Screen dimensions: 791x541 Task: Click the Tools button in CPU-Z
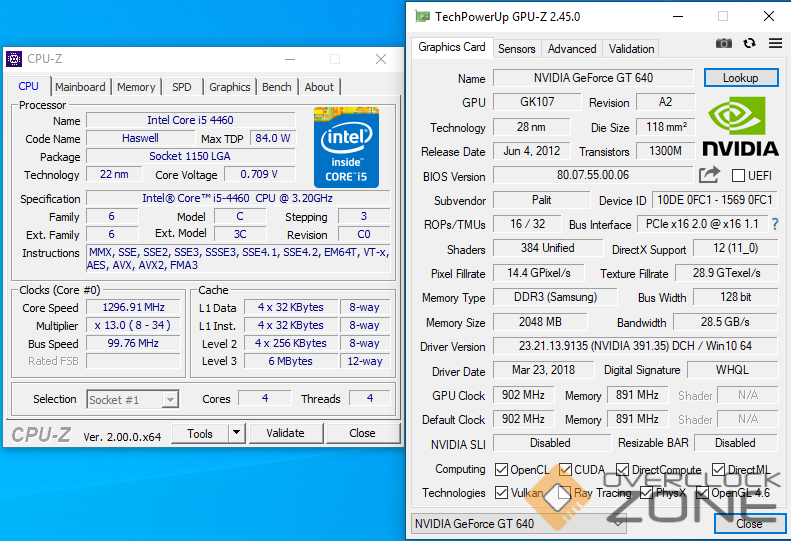click(200, 434)
